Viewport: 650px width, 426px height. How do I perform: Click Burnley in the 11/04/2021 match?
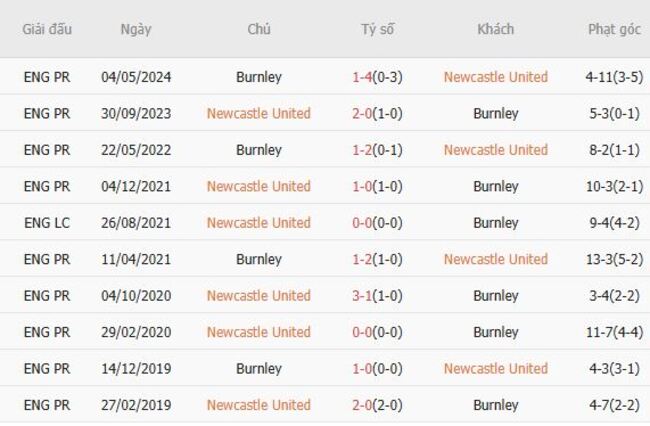[259, 259]
